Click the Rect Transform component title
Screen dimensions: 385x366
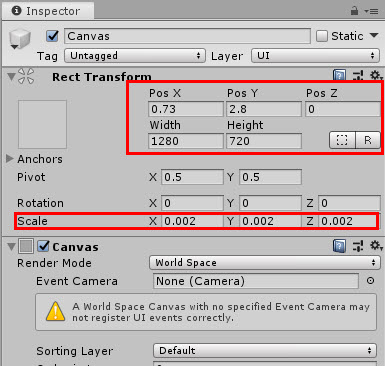(102, 77)
